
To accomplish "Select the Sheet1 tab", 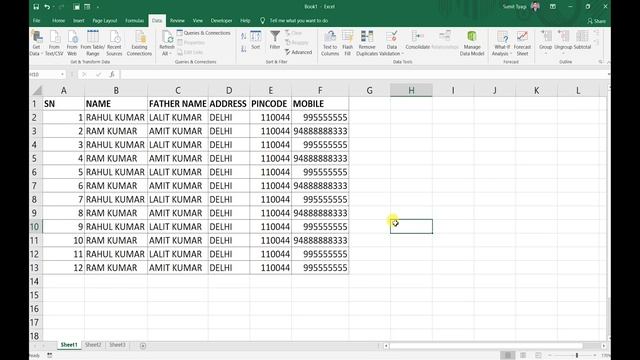I will [x=69, y=345].
